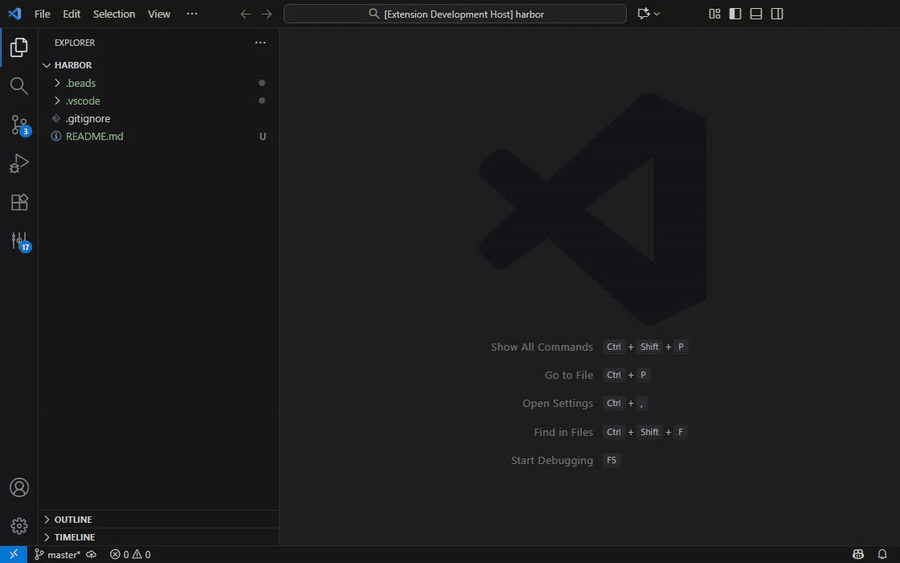
Task: Open Source Control view with 3 changes
Action: [x=19, y=125]
